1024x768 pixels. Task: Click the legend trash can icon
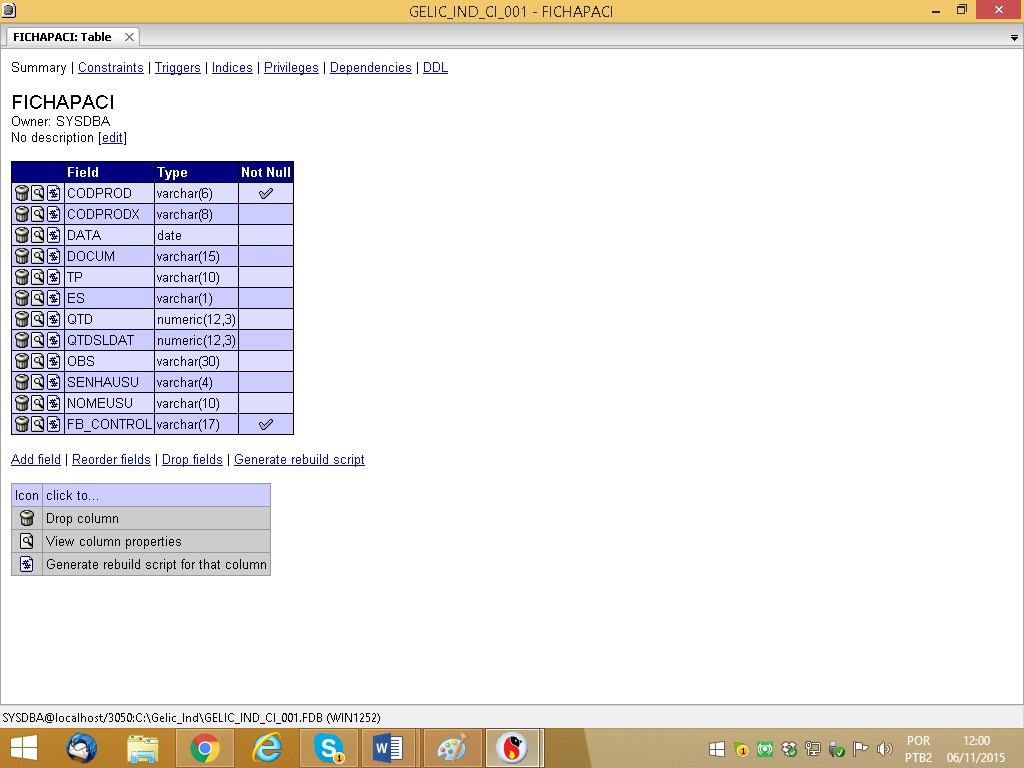coord(27,518)
